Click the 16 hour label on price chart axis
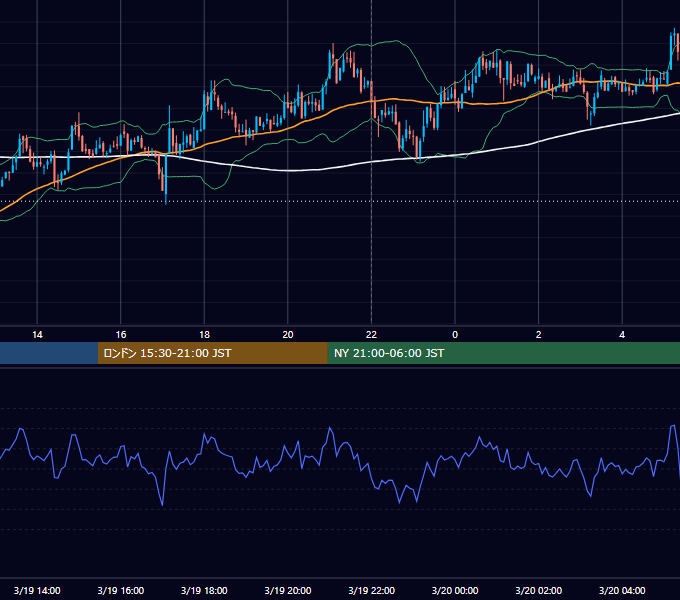 (121, 335)
